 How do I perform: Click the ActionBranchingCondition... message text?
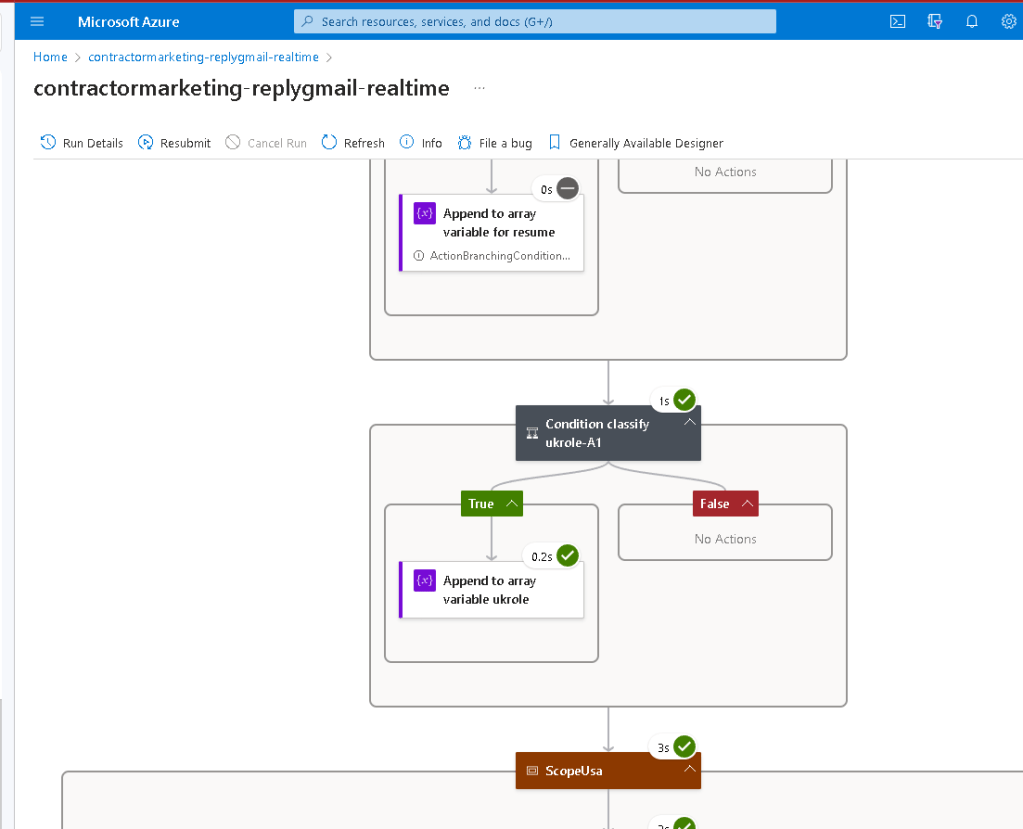click(500, 256)
